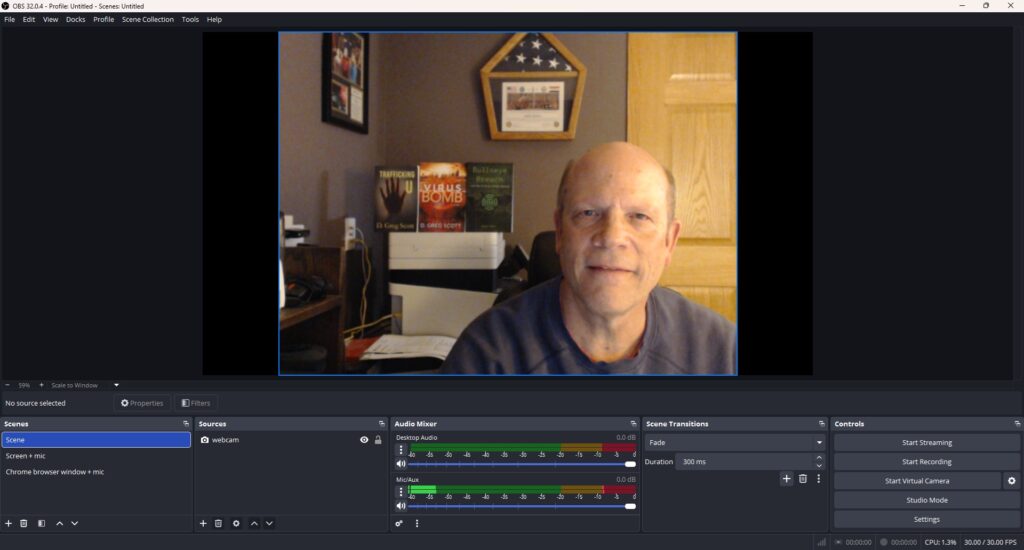Open the Fade transition dropdown

coord(734,442)
